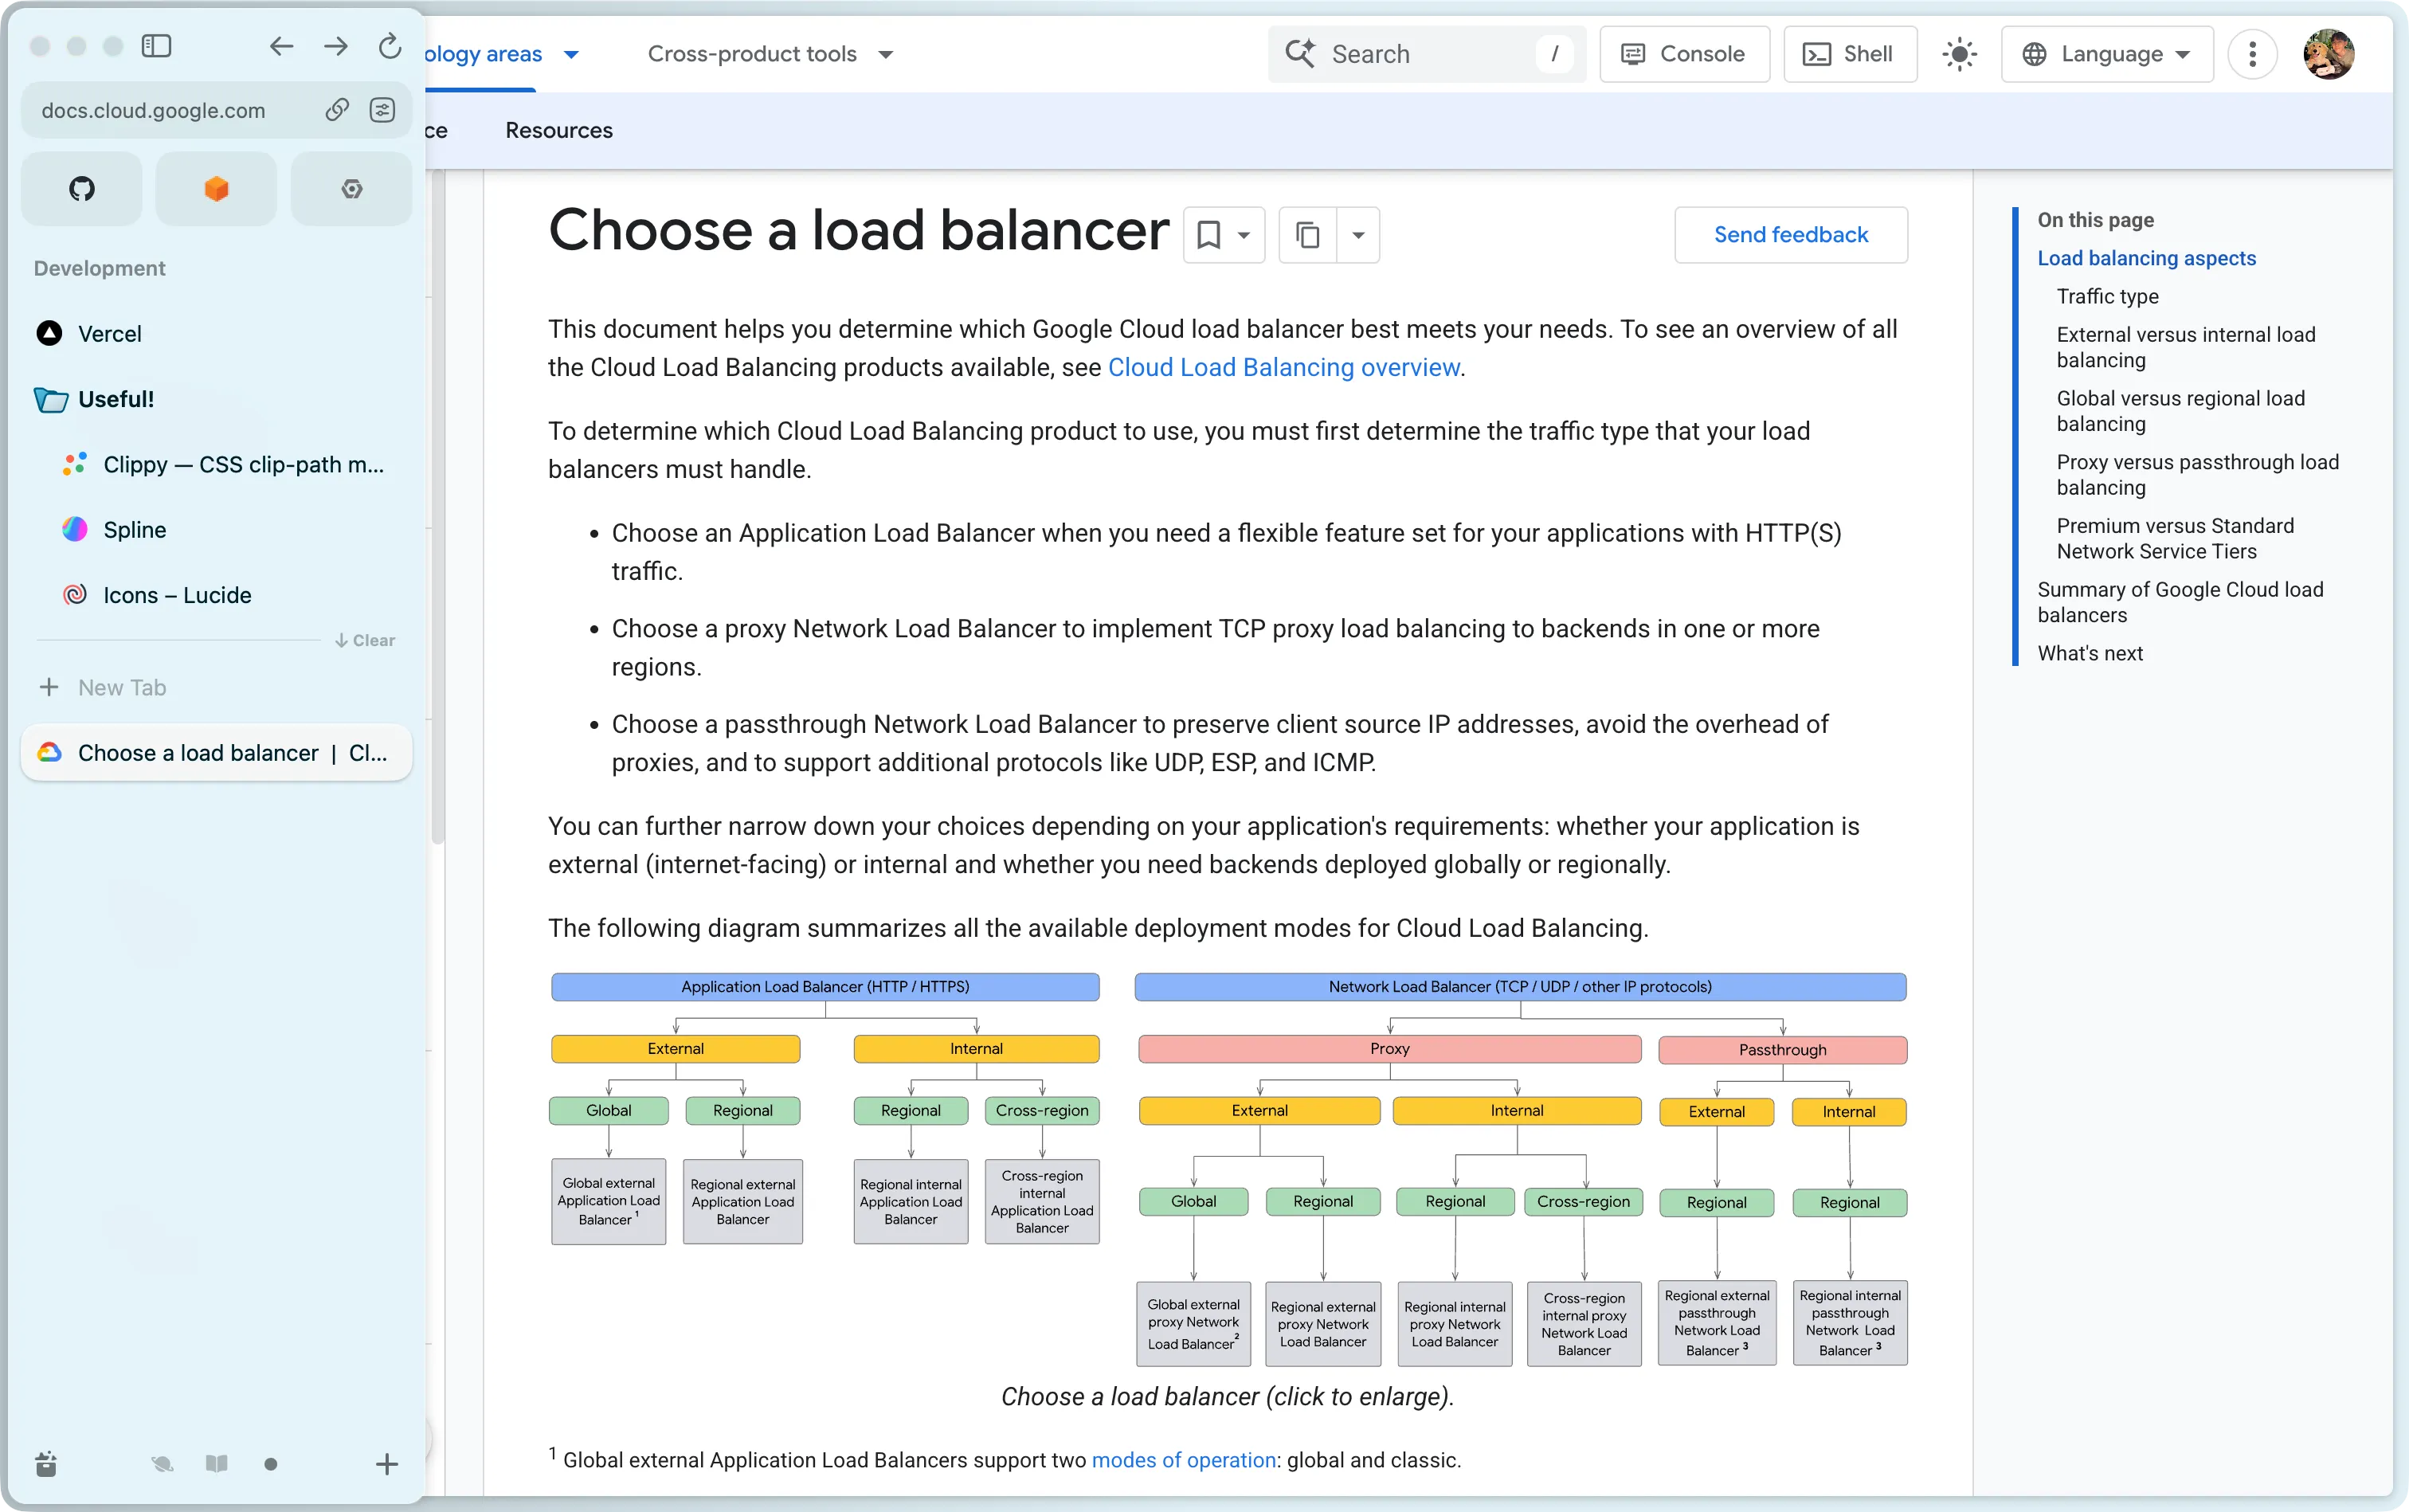The width and height of the screenshot is (2409, 1512).
Task: Collapse the Useful! folder
Action: click(x=216, y=399)
